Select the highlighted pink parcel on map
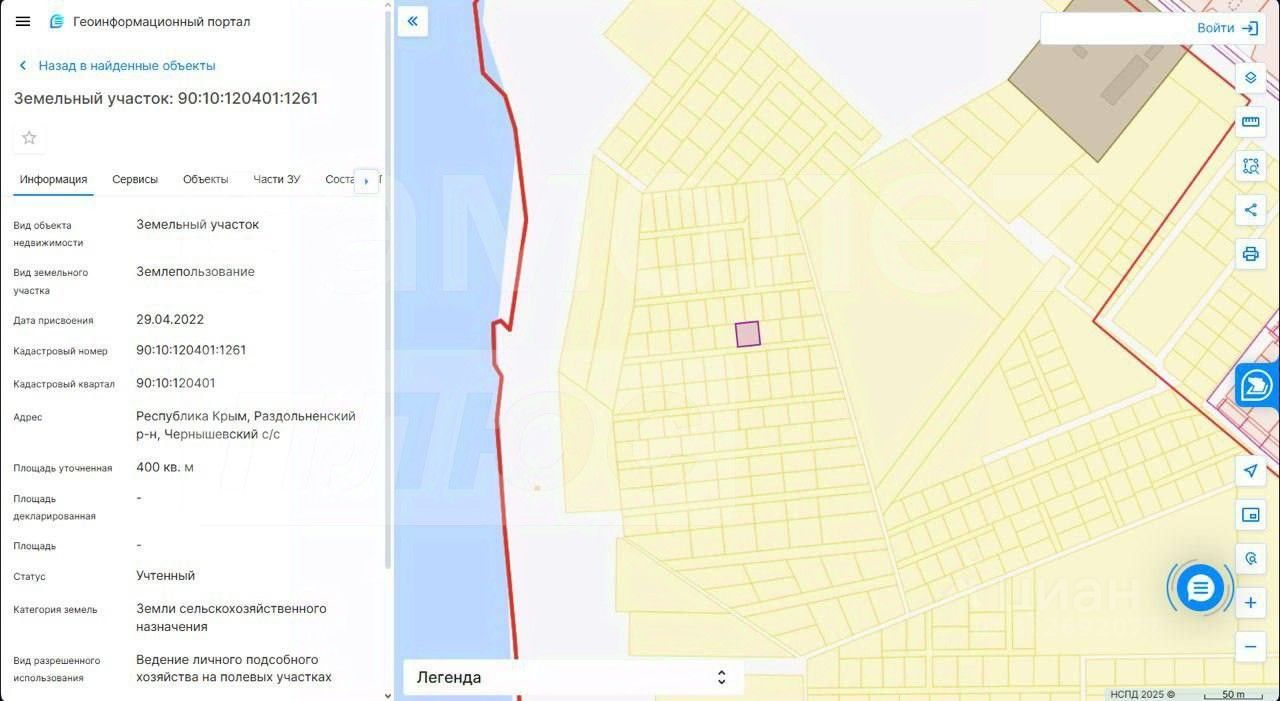This screenshot has height=701, width=1280. (747, 334)
